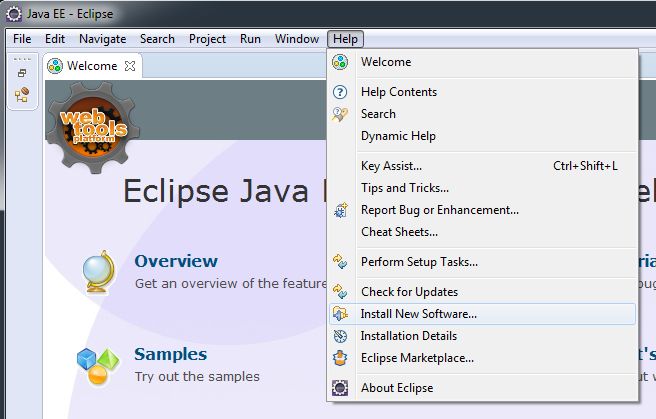Open Cheat Sheets...
The width and height of the screenshot is (656, 419).
point(482,232)
